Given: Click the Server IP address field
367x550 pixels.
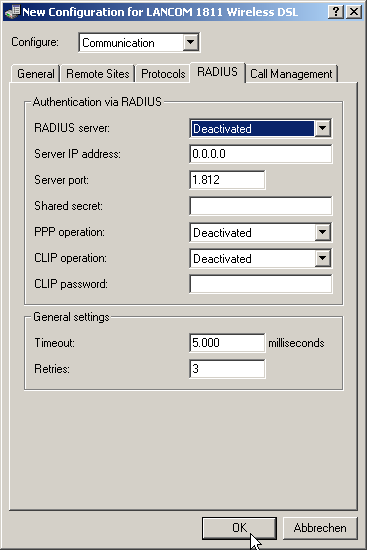Looking at the screenshot, I should pos(261,154).
